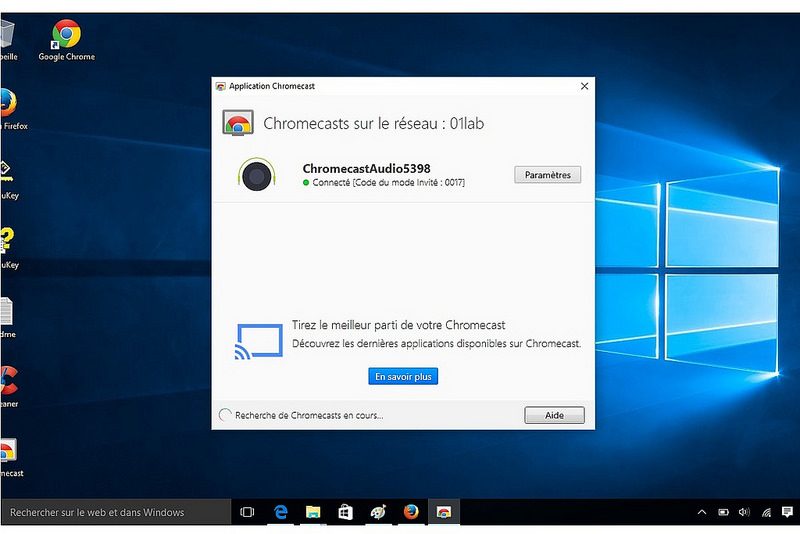The height and width of the screenshot is (534, 800).
Task: Open Task View from the taskbar
Action: (248, 512)
